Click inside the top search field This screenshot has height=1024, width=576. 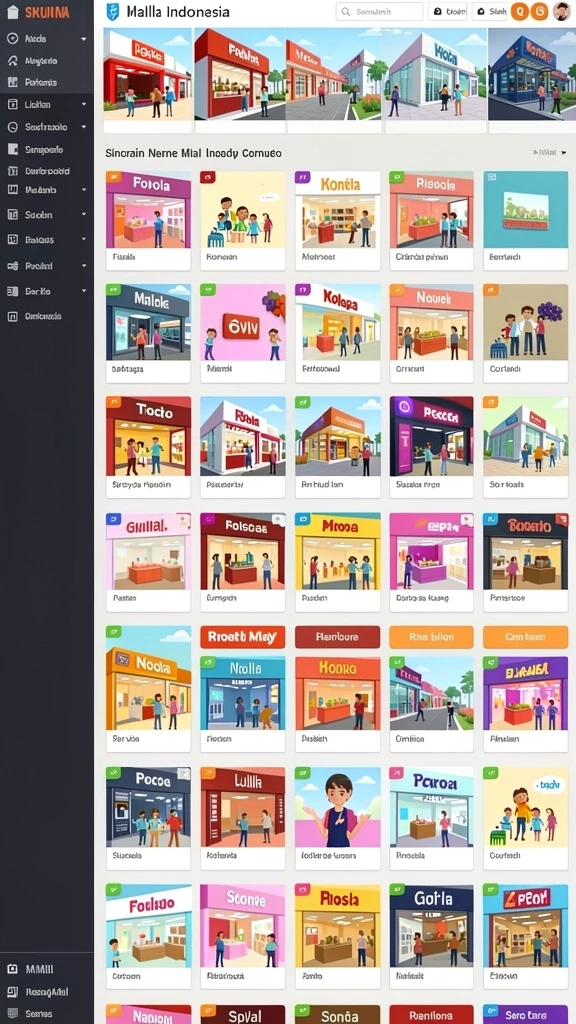379,12
